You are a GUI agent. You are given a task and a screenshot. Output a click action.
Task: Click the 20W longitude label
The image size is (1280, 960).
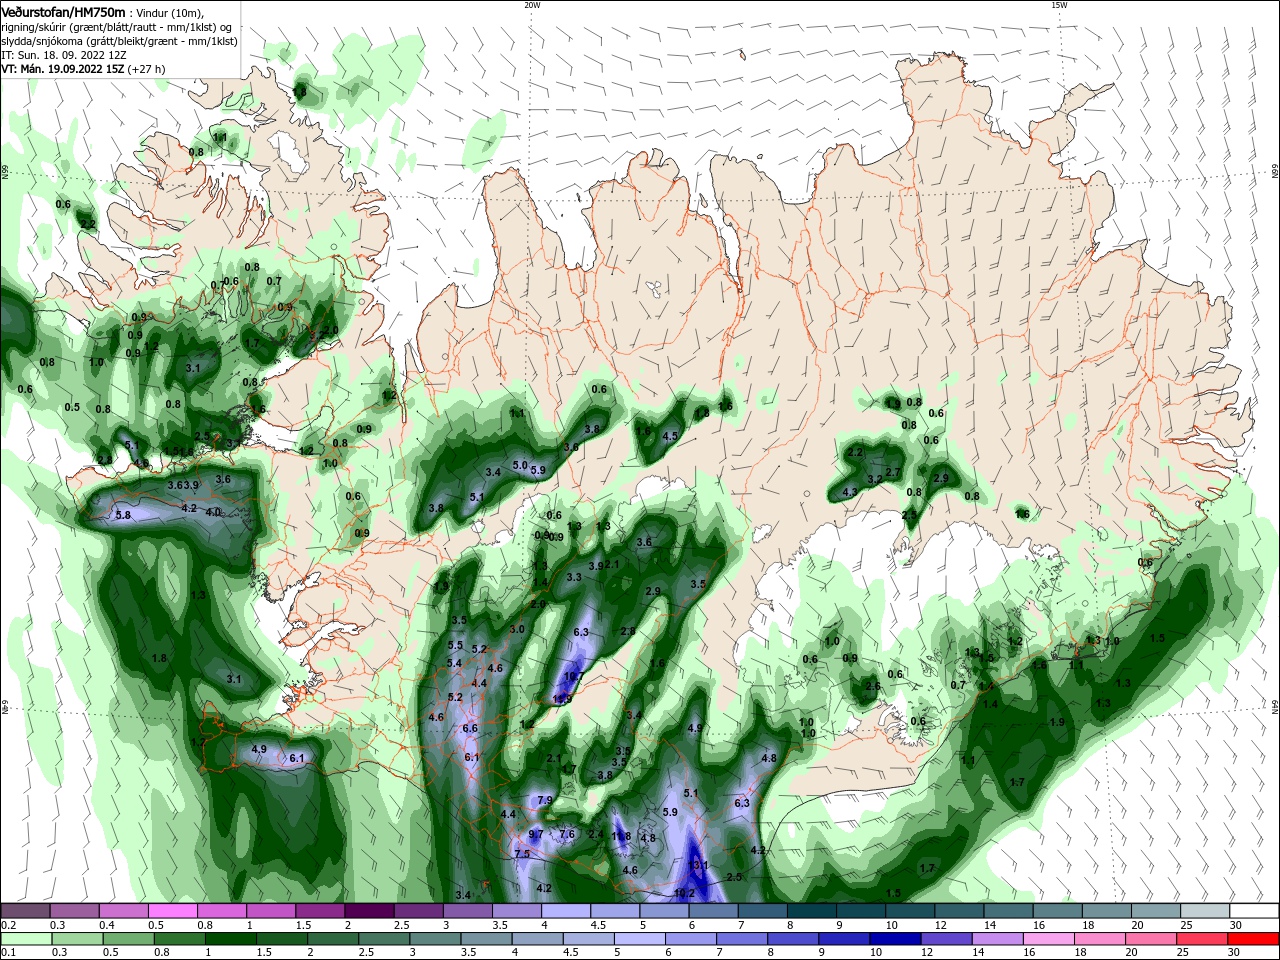(x=532, y=5)
